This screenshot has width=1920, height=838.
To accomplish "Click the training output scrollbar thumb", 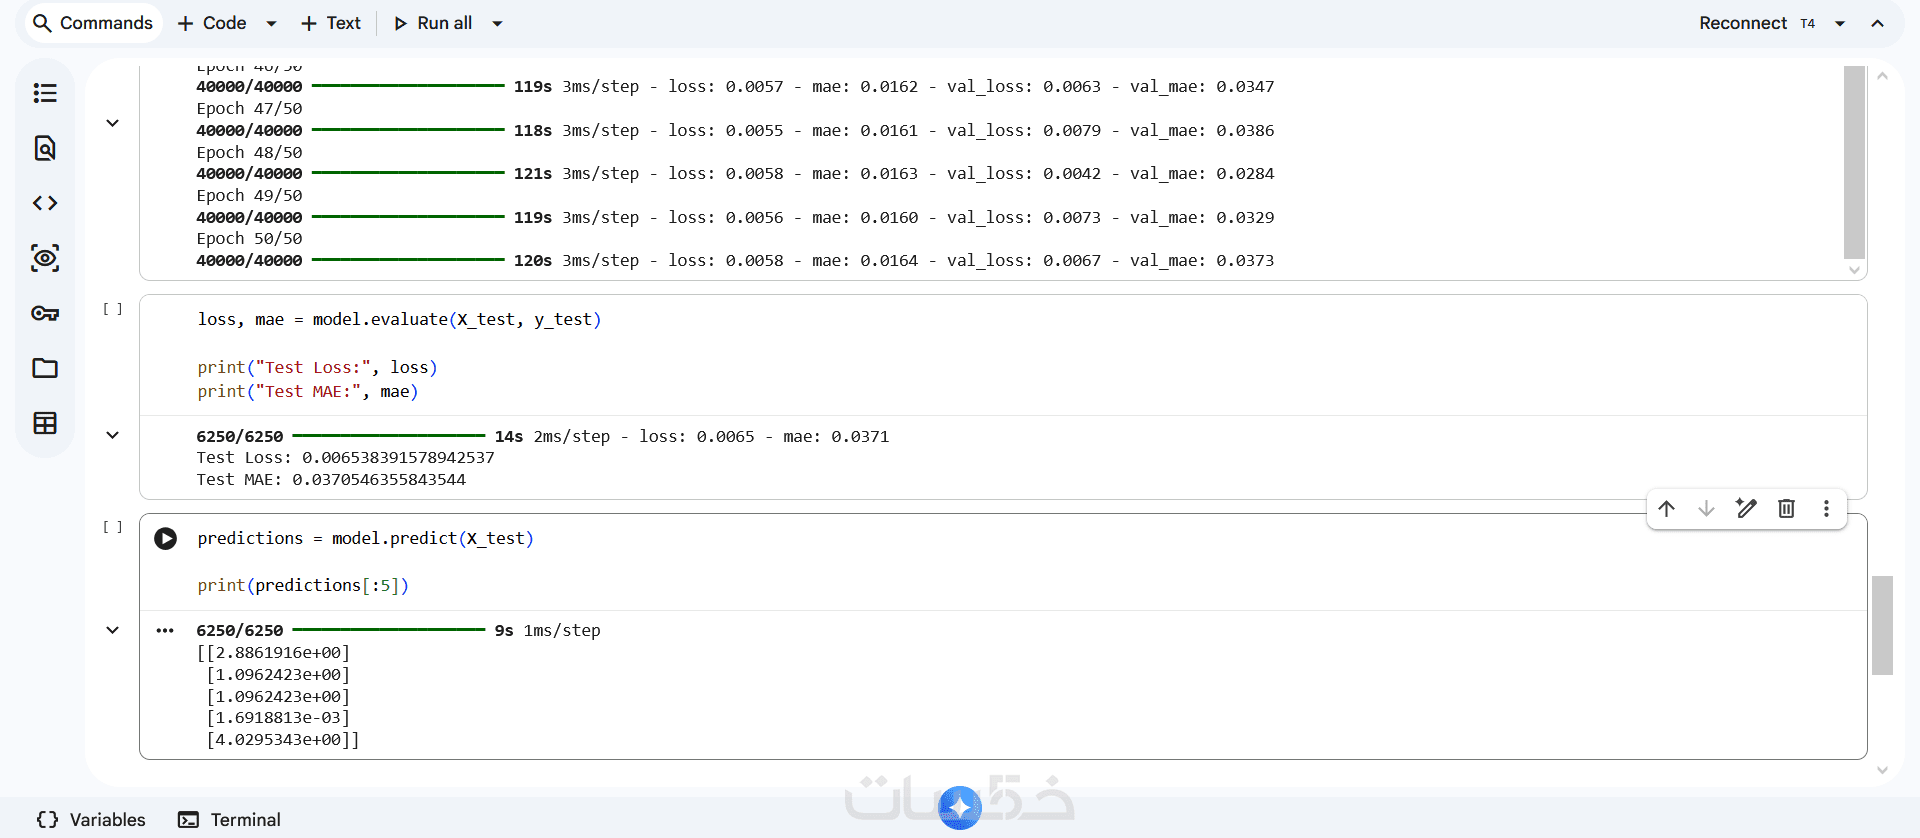I will click(1854, 162).
